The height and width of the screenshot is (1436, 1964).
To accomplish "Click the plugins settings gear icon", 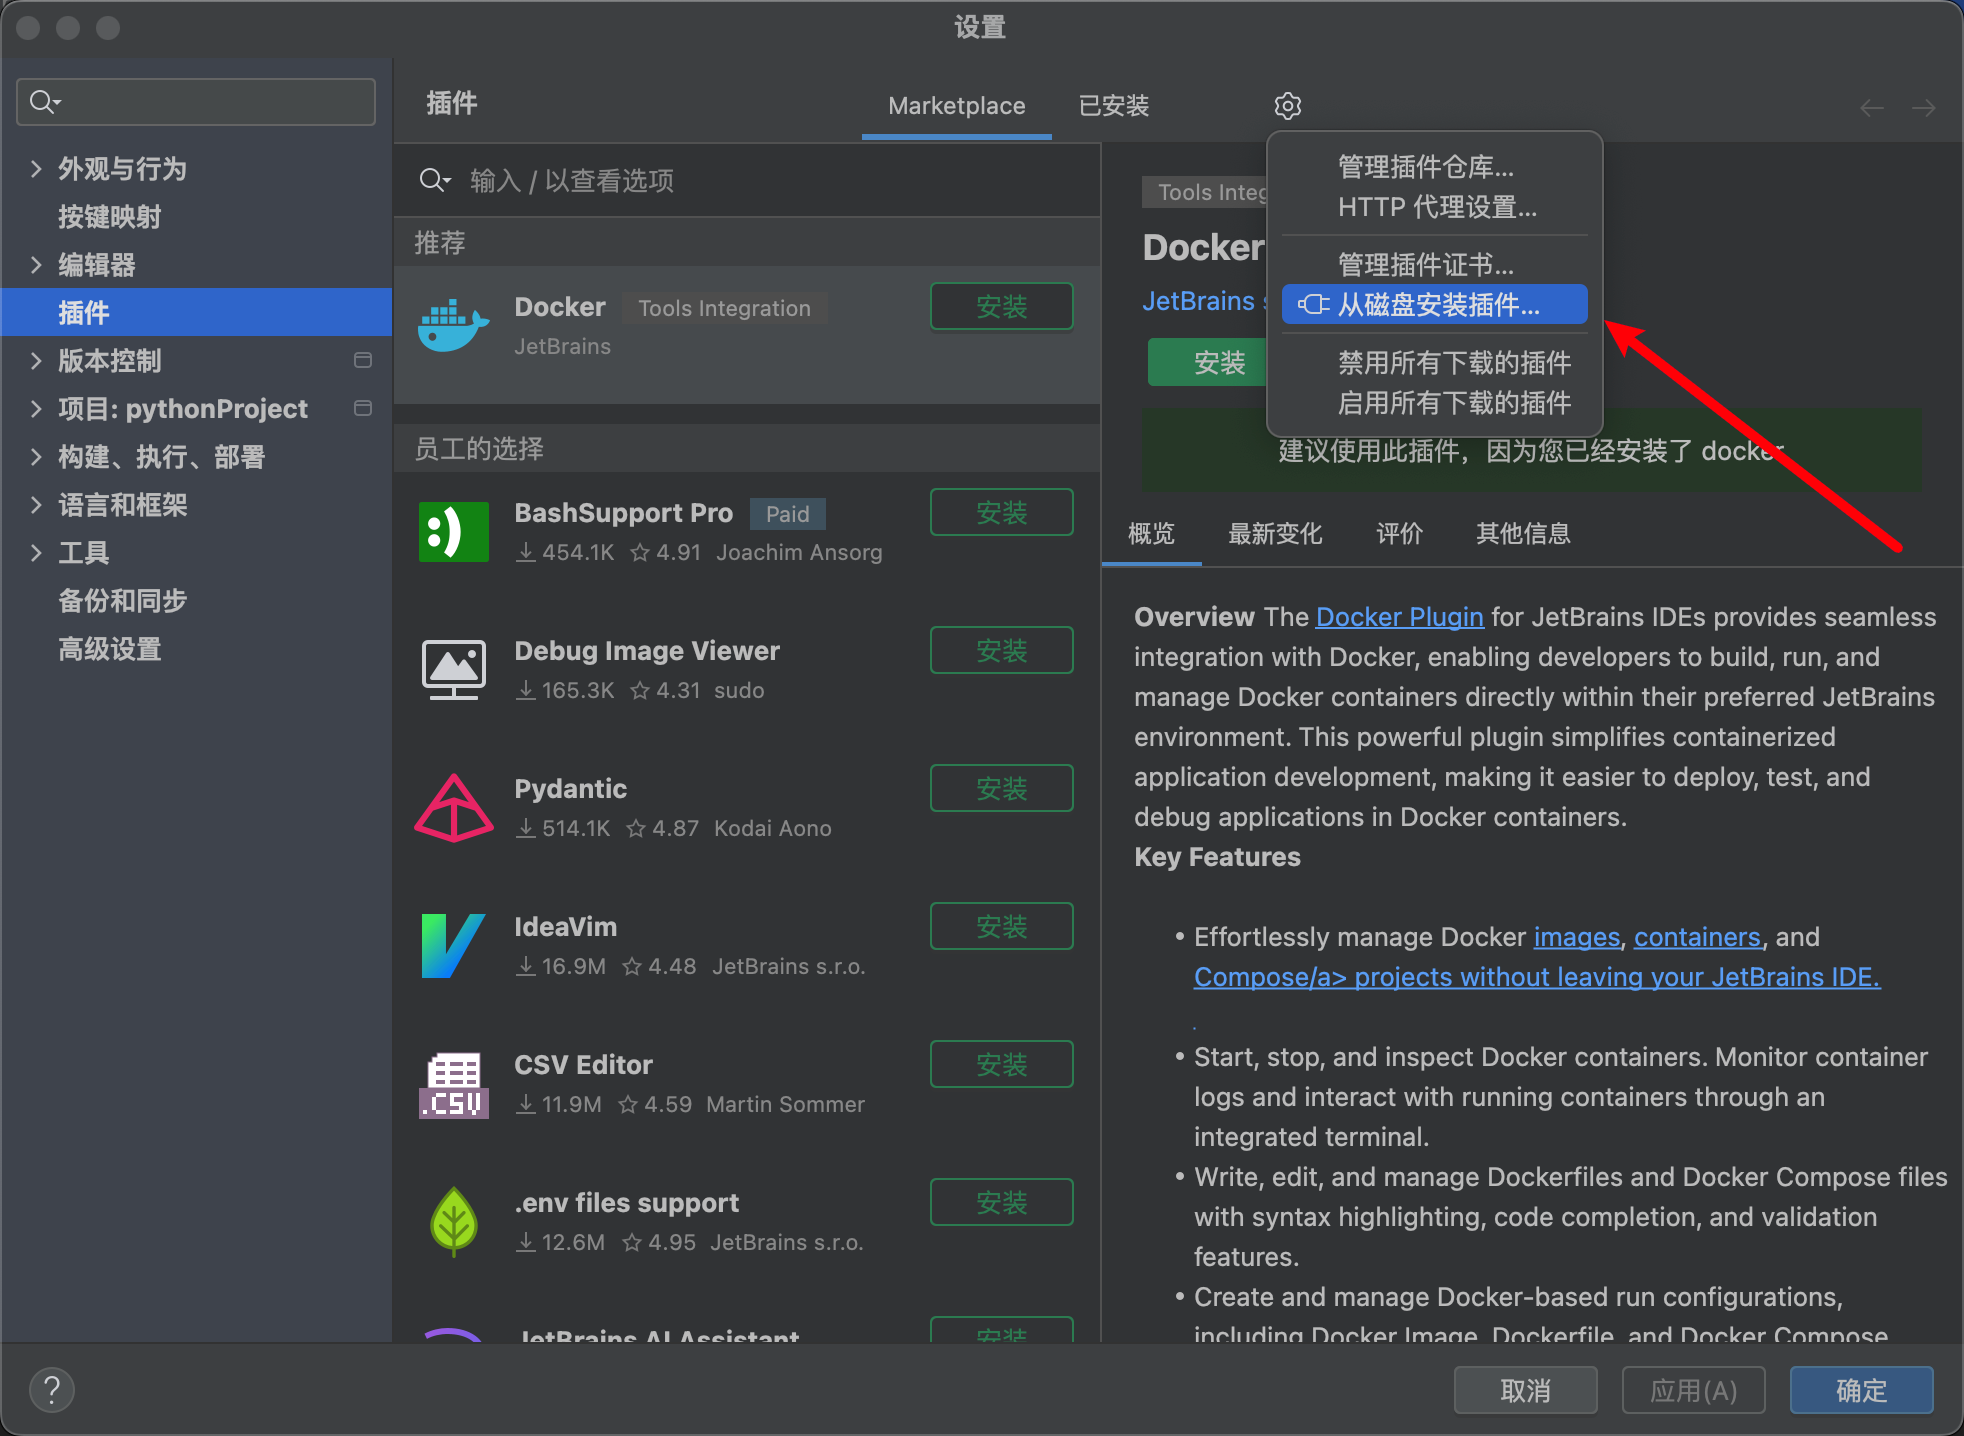I will coord(1287,106).
